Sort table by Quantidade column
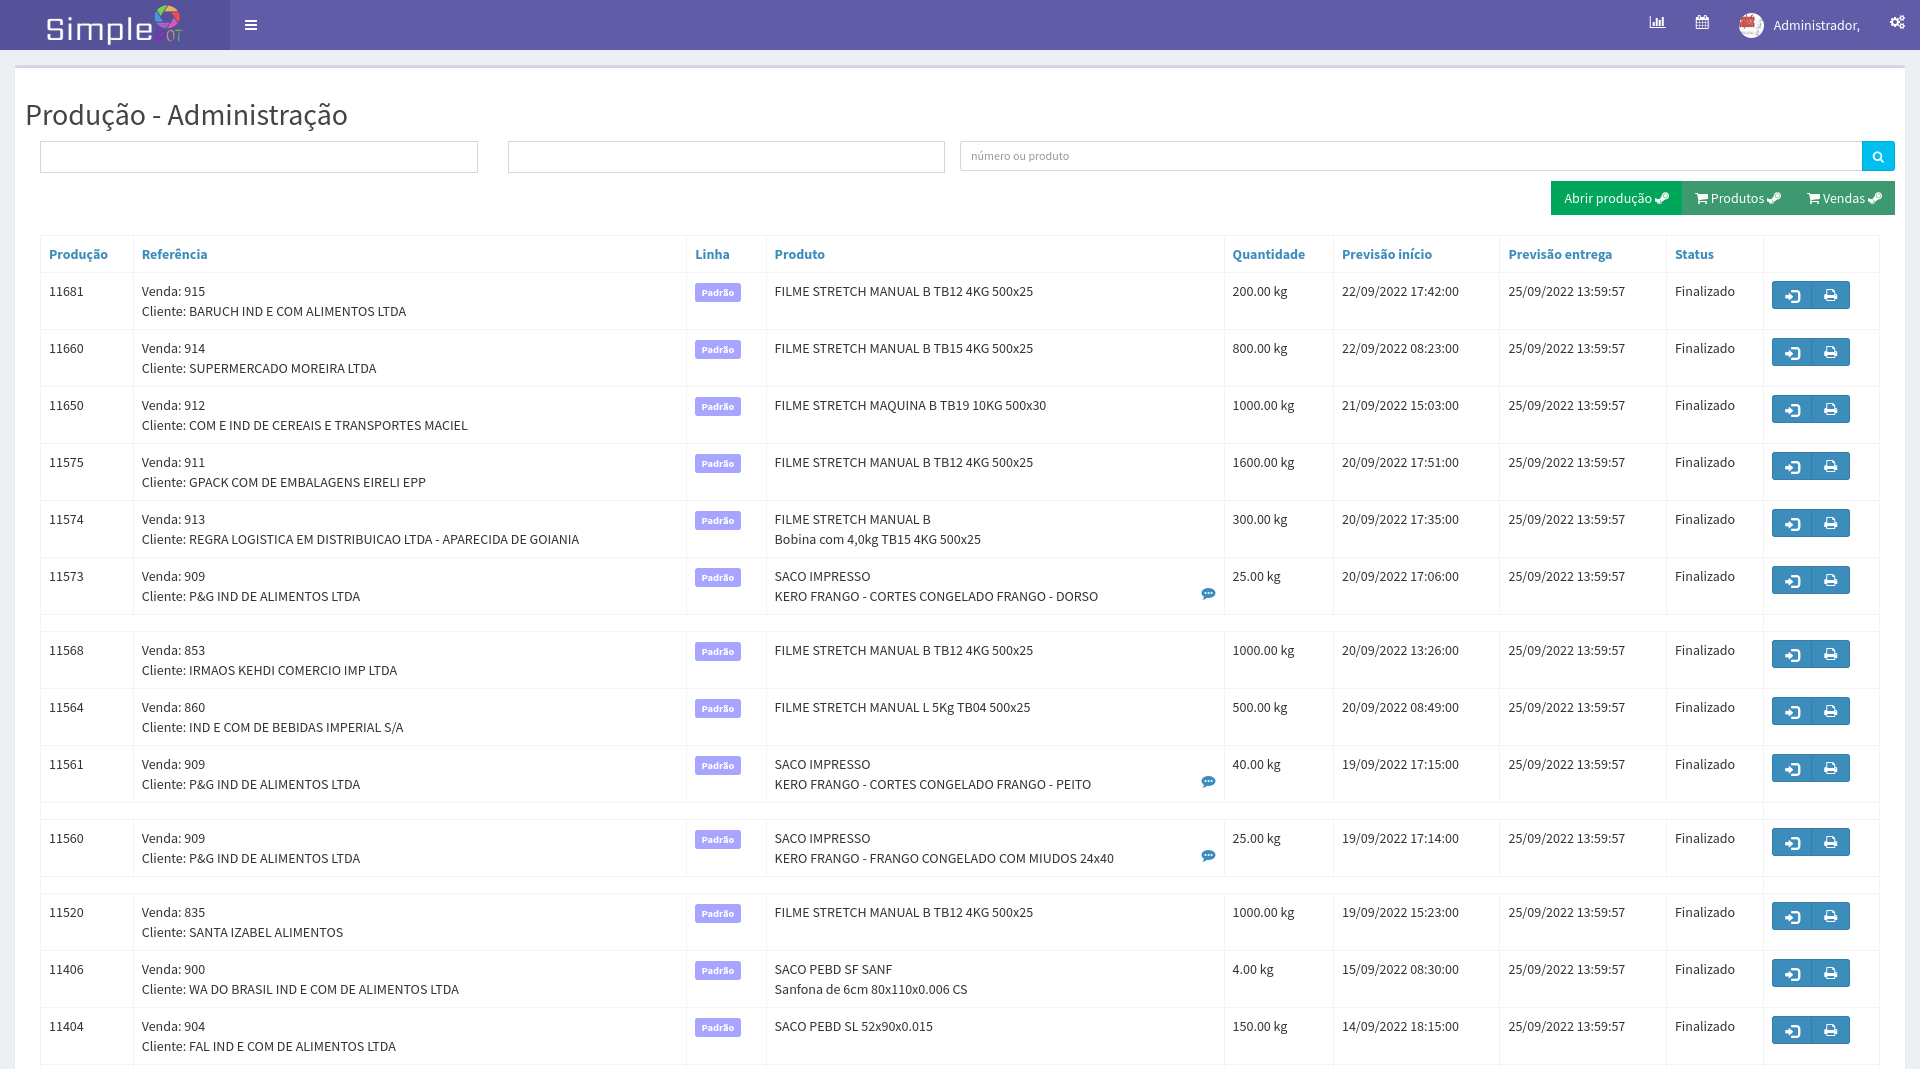 pyautogui.click(x=1268, y=255)
